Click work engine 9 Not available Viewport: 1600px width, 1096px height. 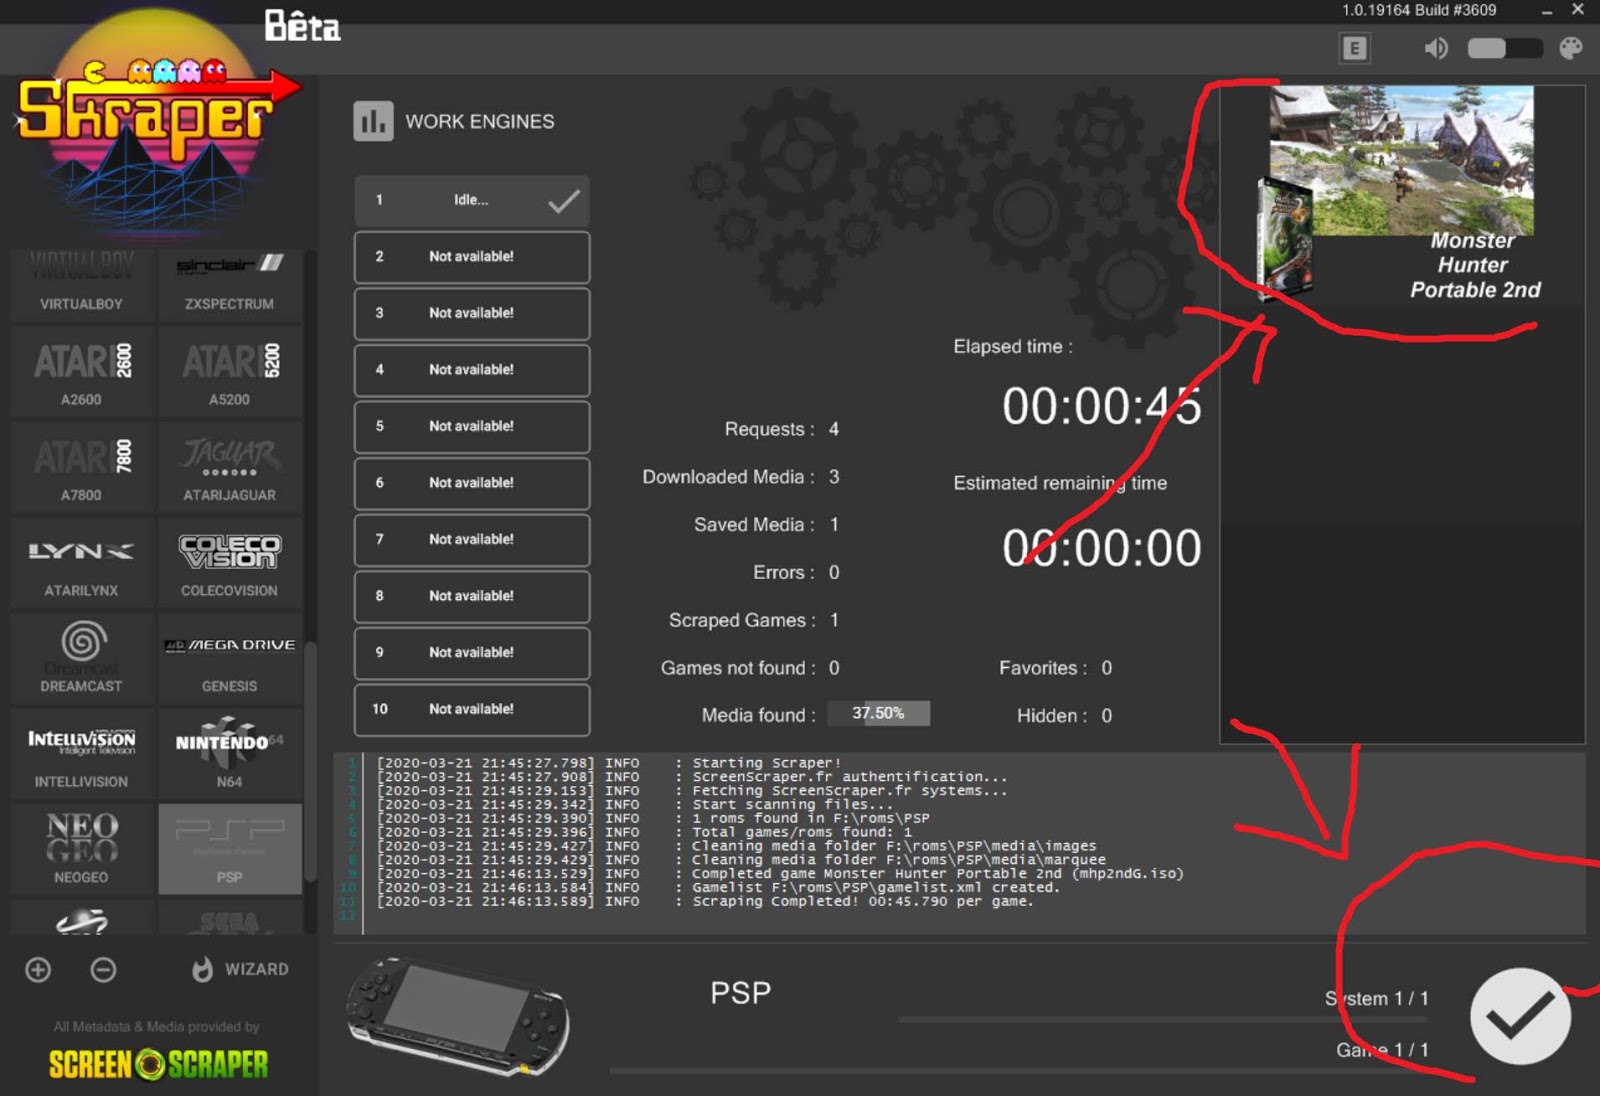472,652
